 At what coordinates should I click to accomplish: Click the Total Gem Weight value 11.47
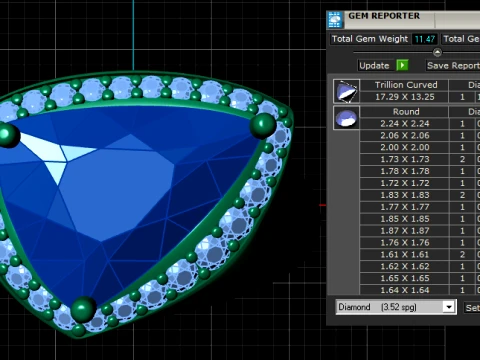click(425, 39)
